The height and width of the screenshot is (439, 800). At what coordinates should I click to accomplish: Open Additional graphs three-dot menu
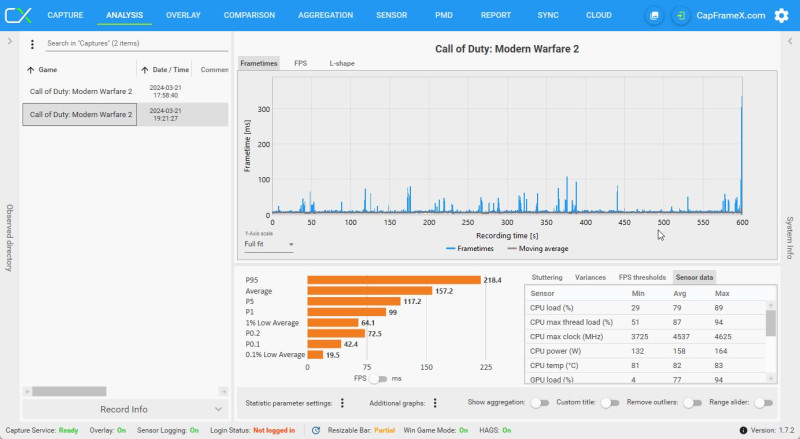(435, 403)
